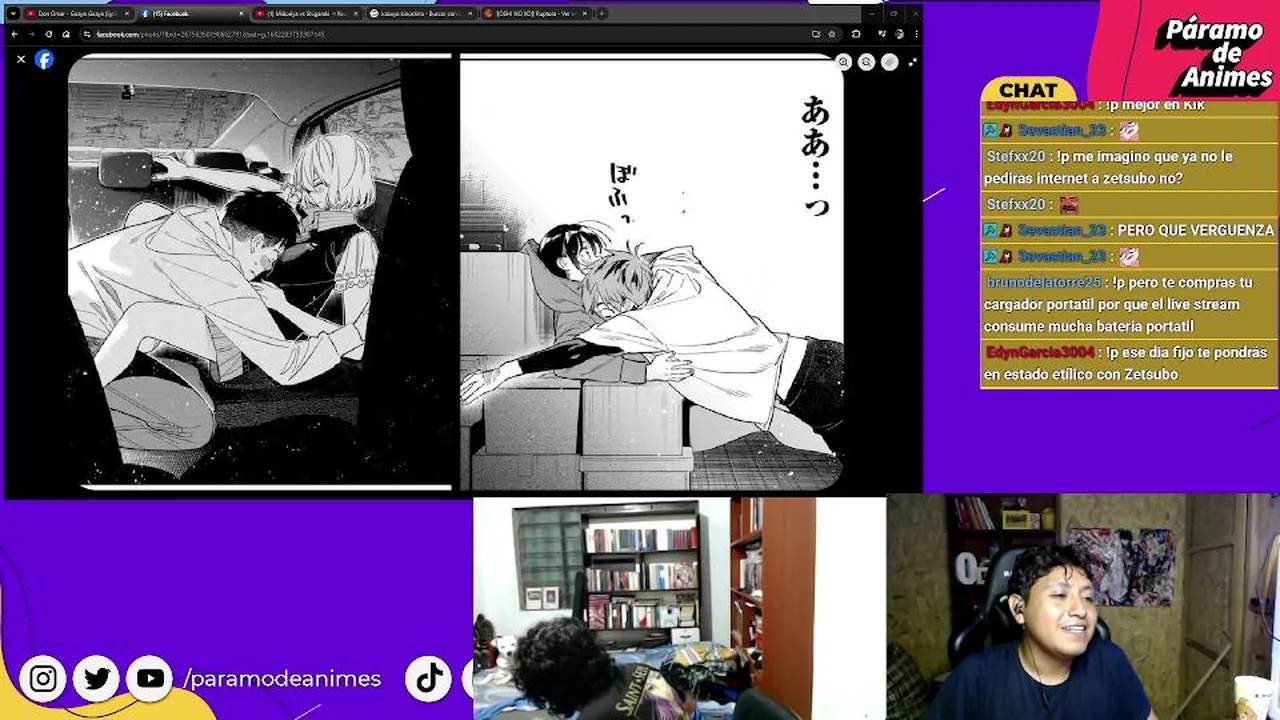Image resolution: width=1280 pixels, height=720 pixels.
Task: Click chat message 'PERO QUE VERGUENZA'
Action: point(1195,230)
